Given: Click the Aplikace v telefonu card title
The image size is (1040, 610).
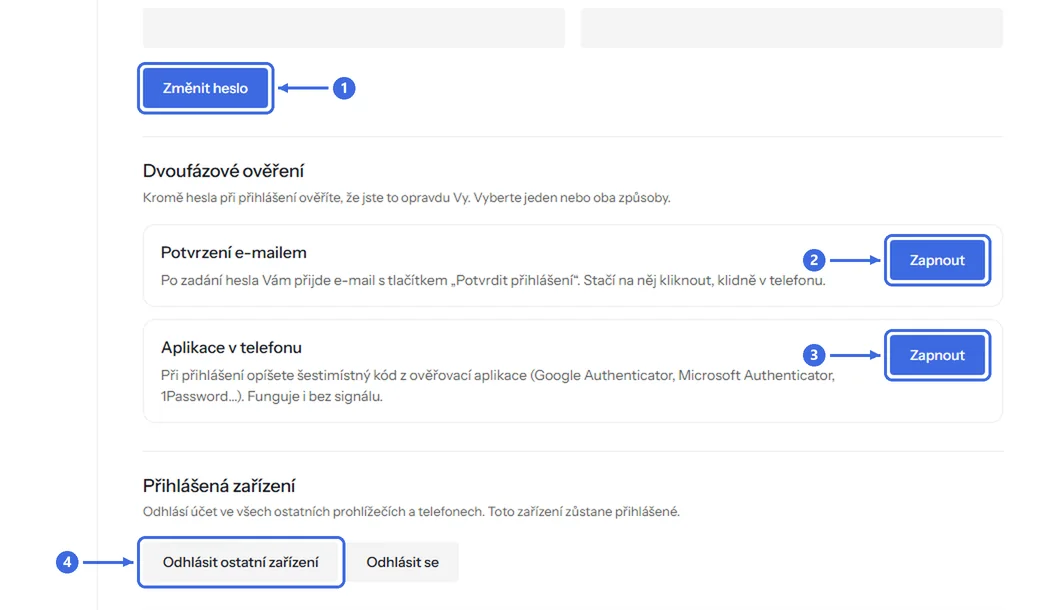Looking at the screenshot, I should pos(231,347).
